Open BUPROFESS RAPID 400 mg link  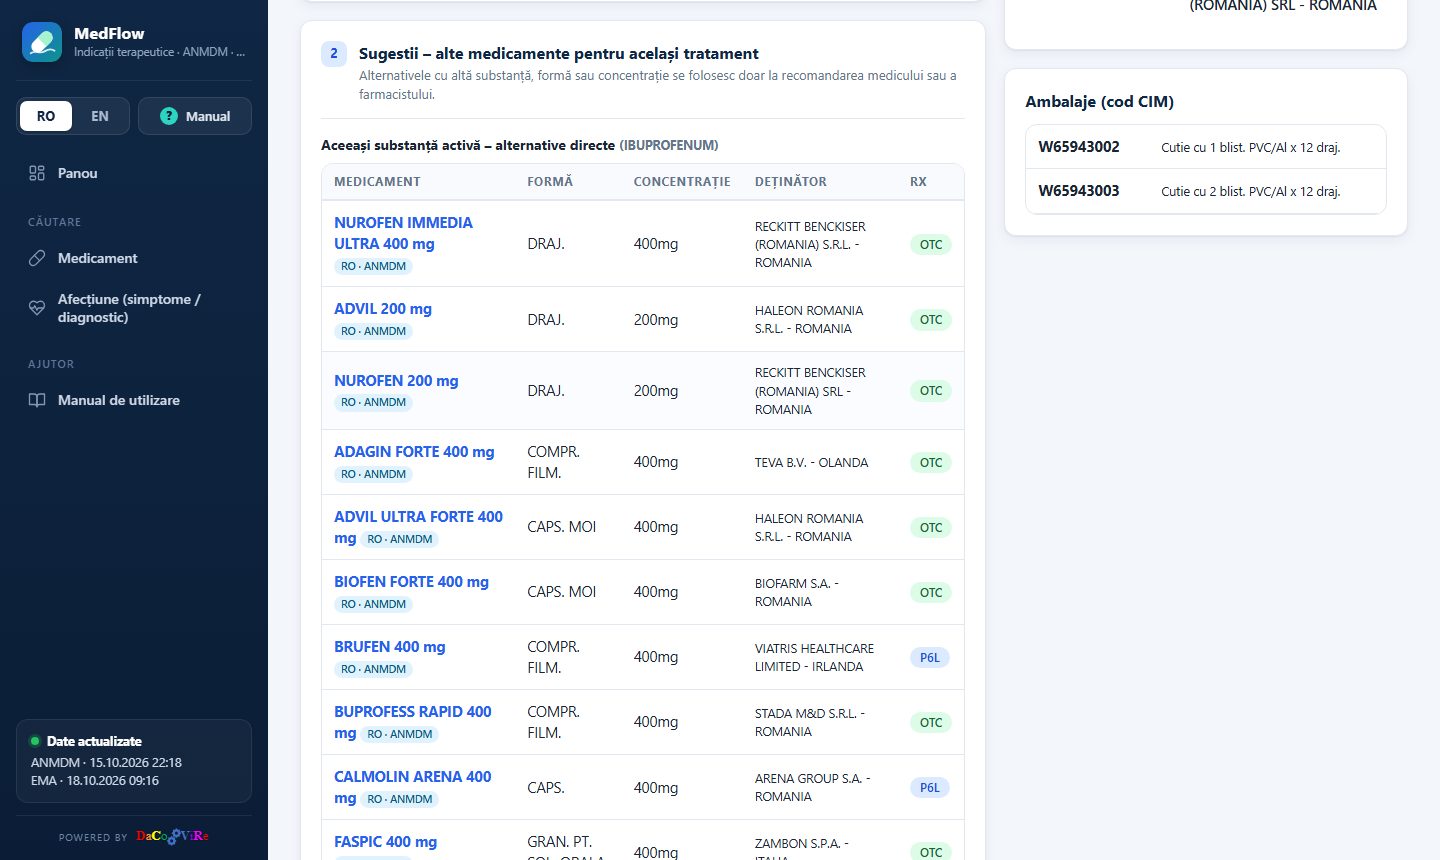[413, 722]
